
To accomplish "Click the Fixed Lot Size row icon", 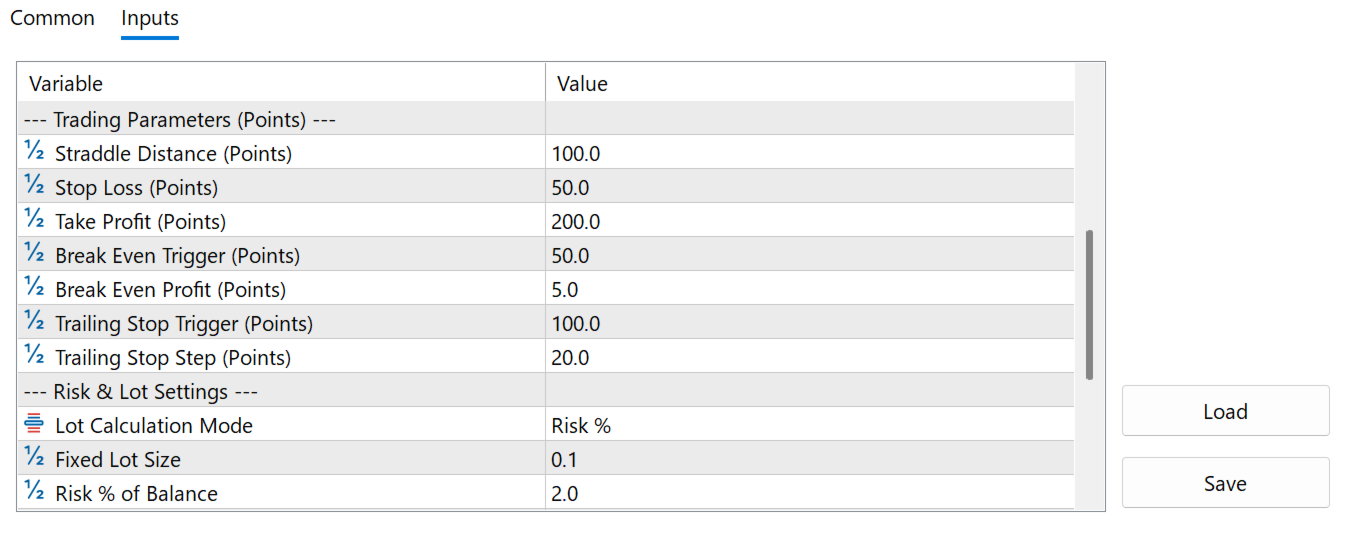I will pyautogui.click(x=34, y=459).
